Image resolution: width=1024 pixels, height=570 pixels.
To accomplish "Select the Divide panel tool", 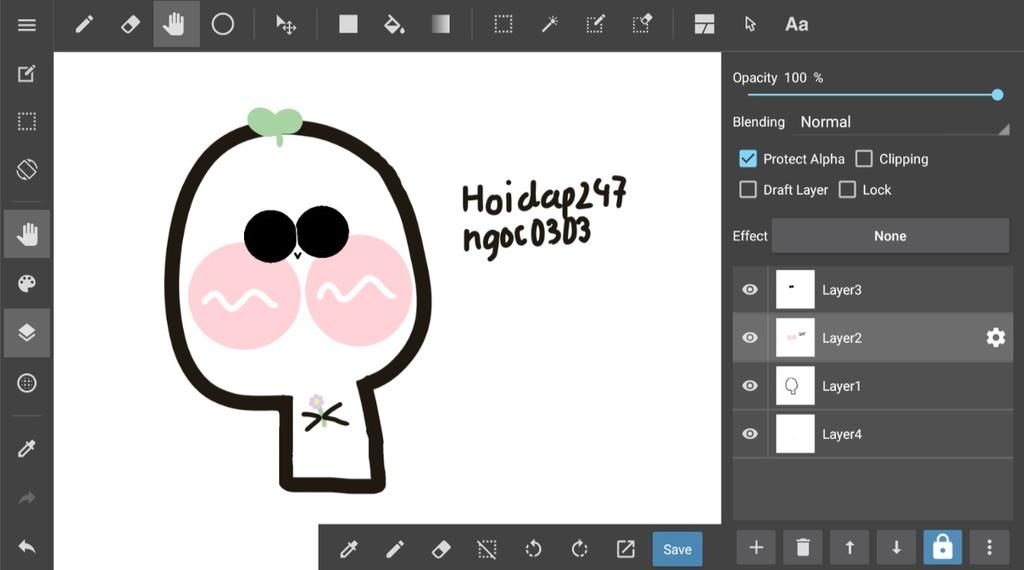I will [x=704, y=25].
